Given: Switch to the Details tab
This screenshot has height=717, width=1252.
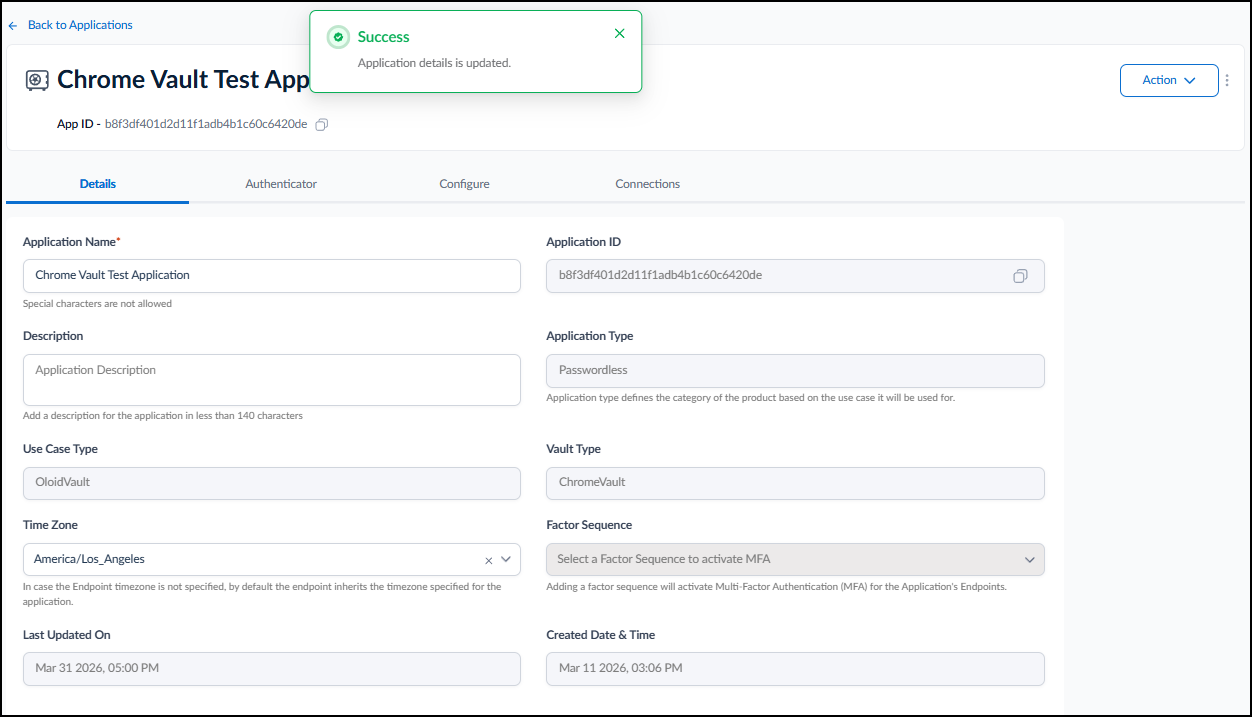Looking at the screenshot, I should [x=98, y=184].
